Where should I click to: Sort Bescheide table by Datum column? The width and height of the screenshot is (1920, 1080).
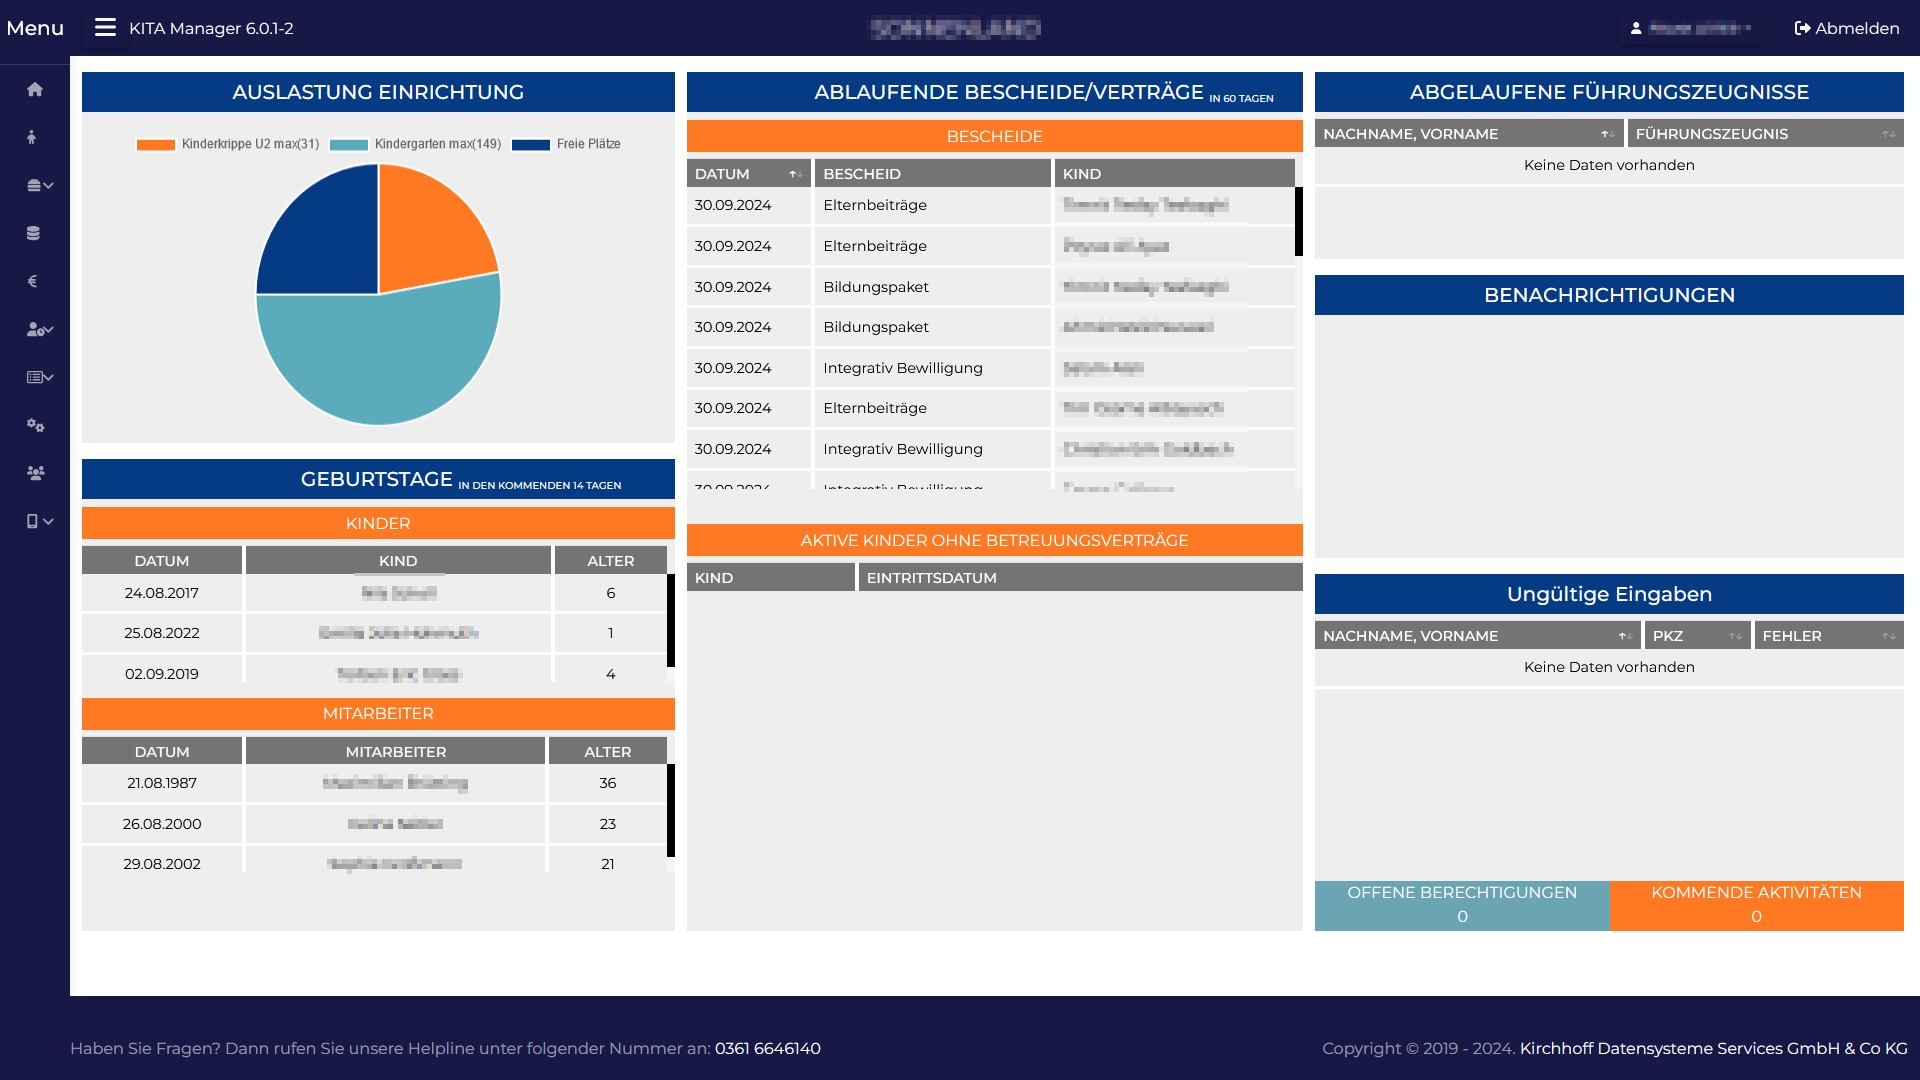pyautogui.click(x=747, y=174)
